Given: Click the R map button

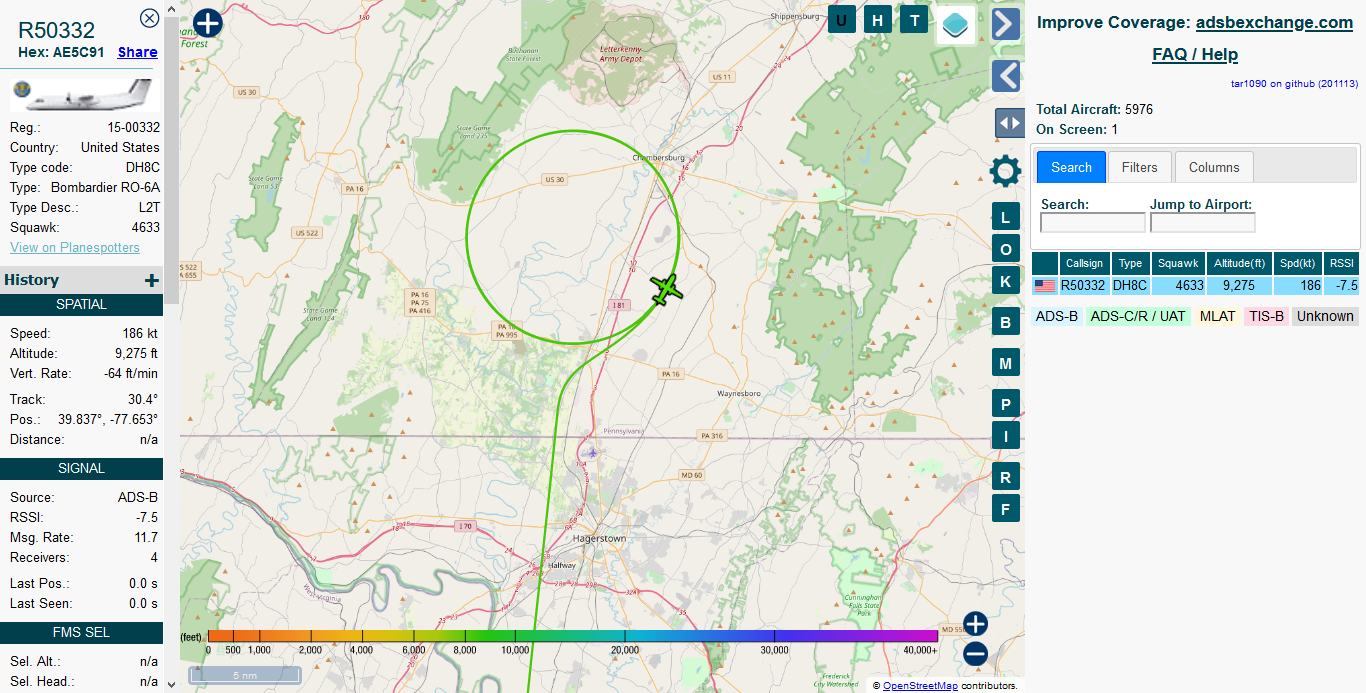Looking at the screenshot, I should tap(1005, 477).
